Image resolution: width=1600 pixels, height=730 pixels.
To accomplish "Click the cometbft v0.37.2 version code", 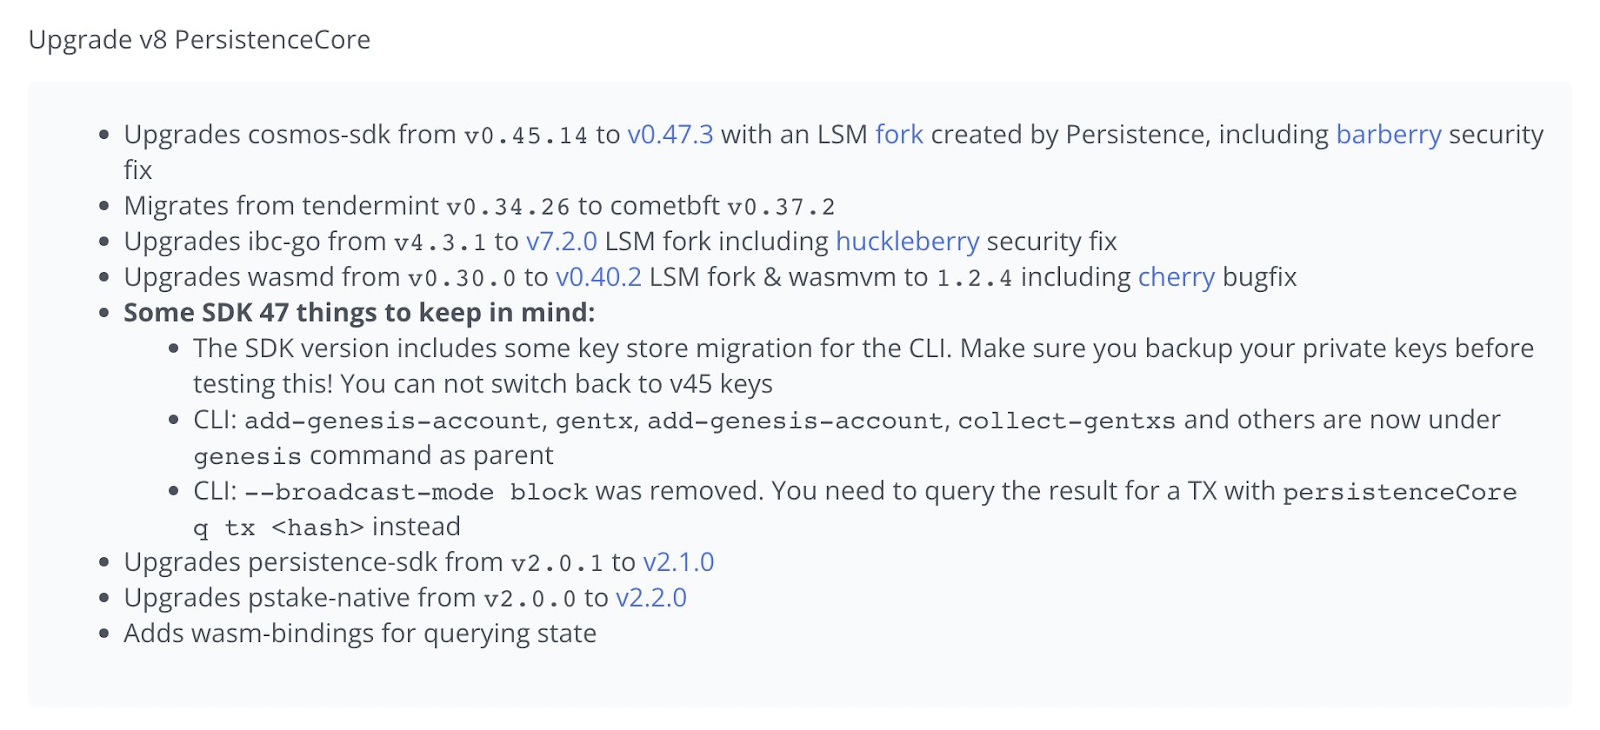I will click(781, 207).
